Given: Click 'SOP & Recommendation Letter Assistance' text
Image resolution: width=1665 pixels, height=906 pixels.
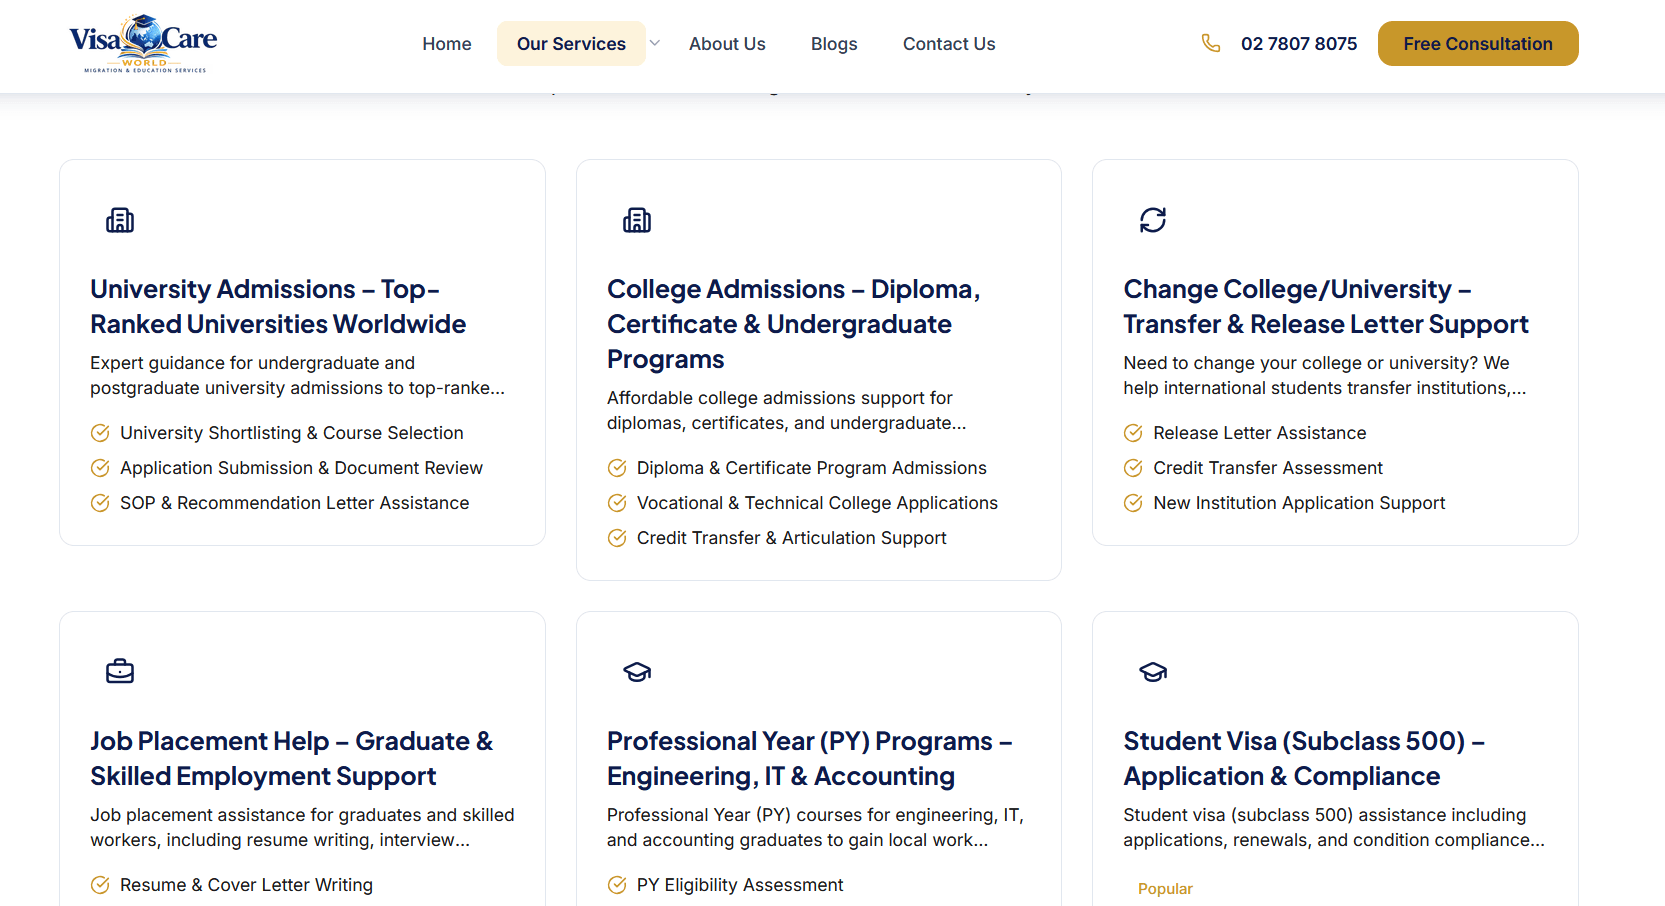Looking at the screenshot, I should [x=295, y=503].
